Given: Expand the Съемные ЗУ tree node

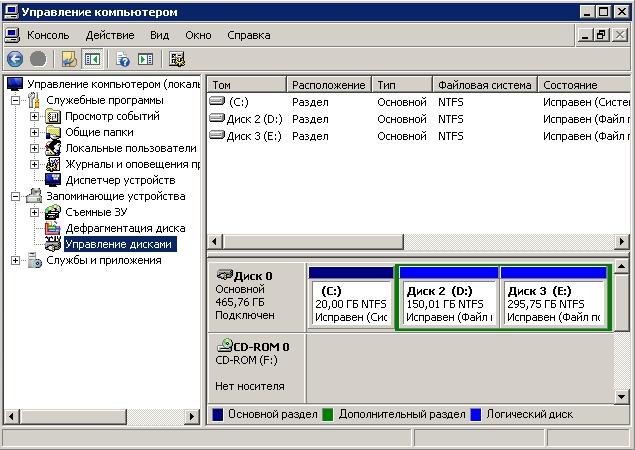Looking at the screenshot, I should point(35,212).
